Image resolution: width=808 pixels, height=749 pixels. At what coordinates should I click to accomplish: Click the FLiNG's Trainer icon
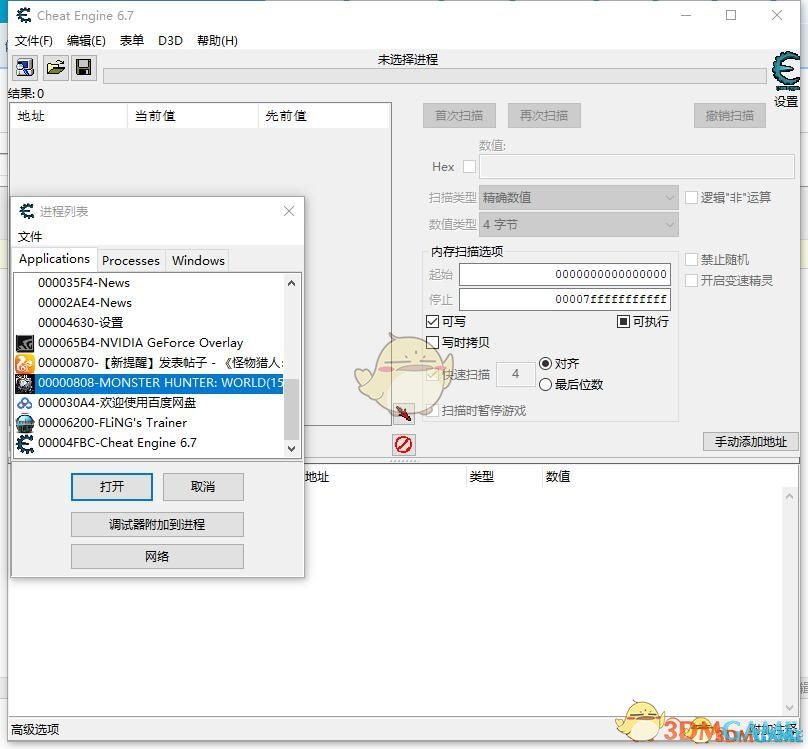(25, 423)
